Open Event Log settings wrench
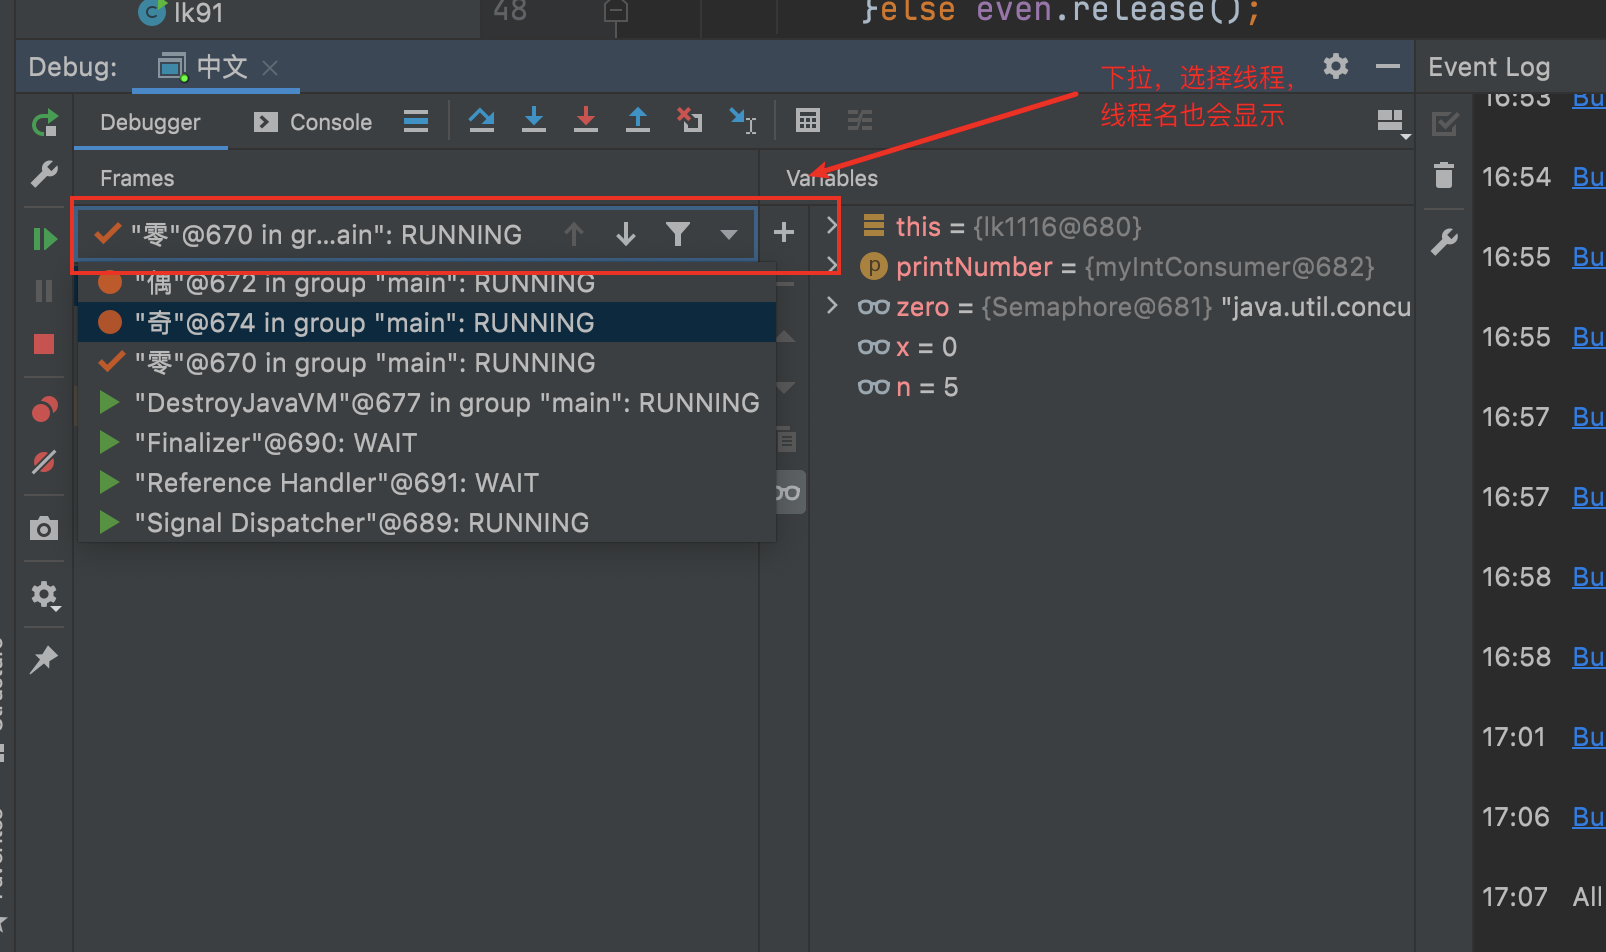Viewport: 1606px width, 952px height. [1444, 241]
